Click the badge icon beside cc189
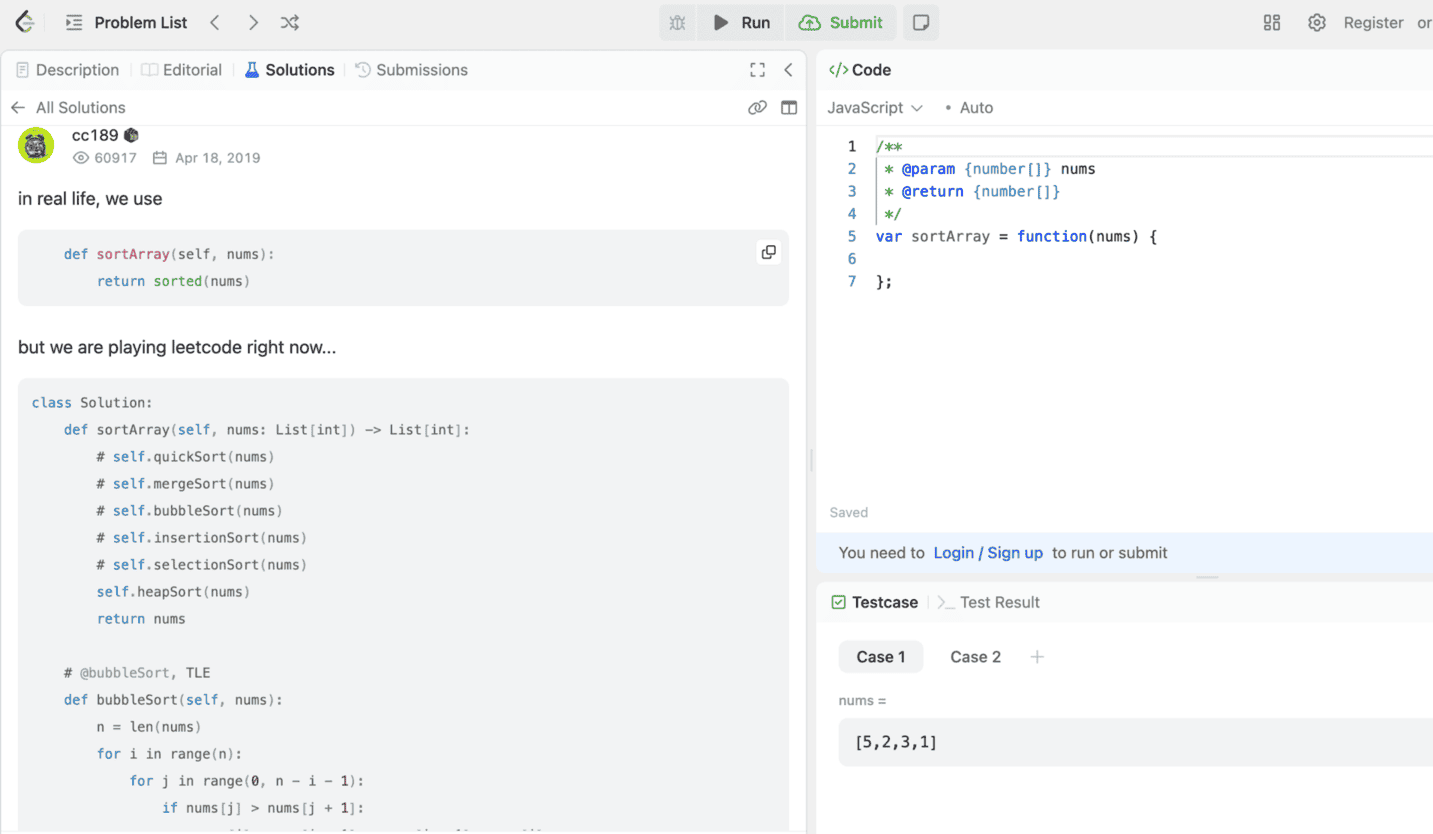 [x=131, y=135]
